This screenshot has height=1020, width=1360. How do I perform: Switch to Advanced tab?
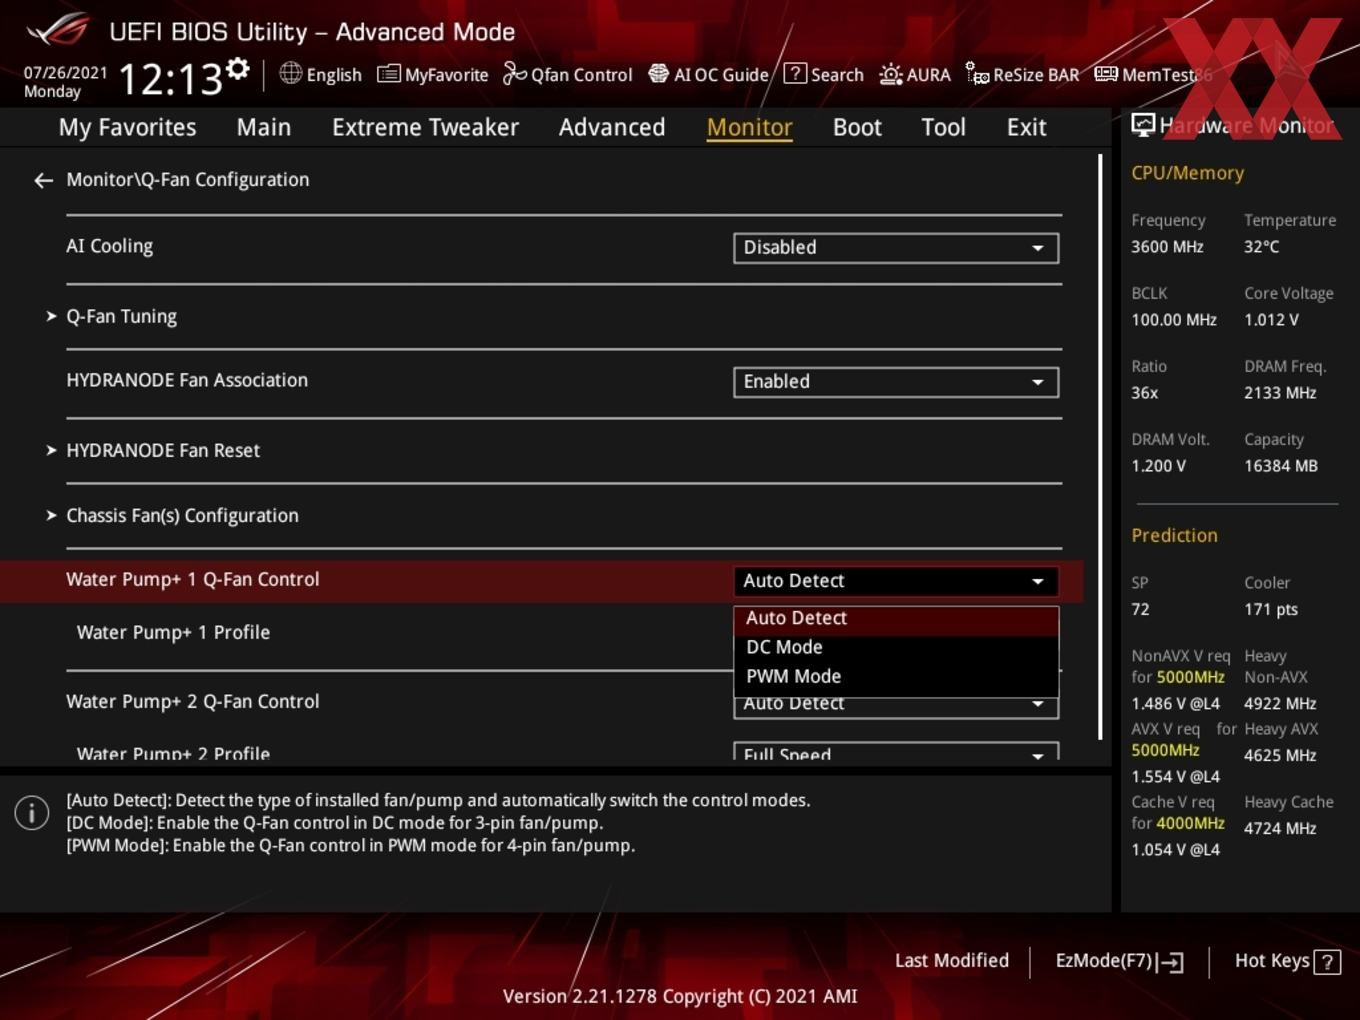[x=612, y=127]
